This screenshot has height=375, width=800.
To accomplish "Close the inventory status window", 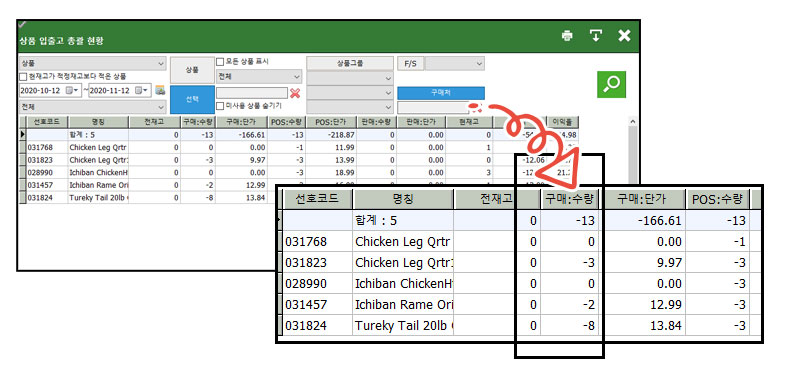I will click(624, 36).
